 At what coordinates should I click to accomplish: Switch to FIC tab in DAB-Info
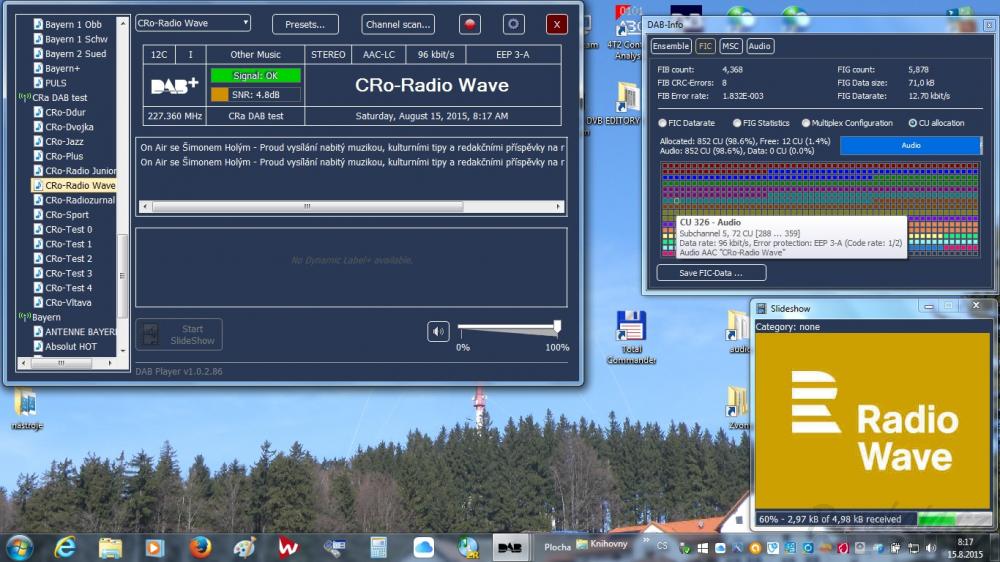[x=705, y=46]
